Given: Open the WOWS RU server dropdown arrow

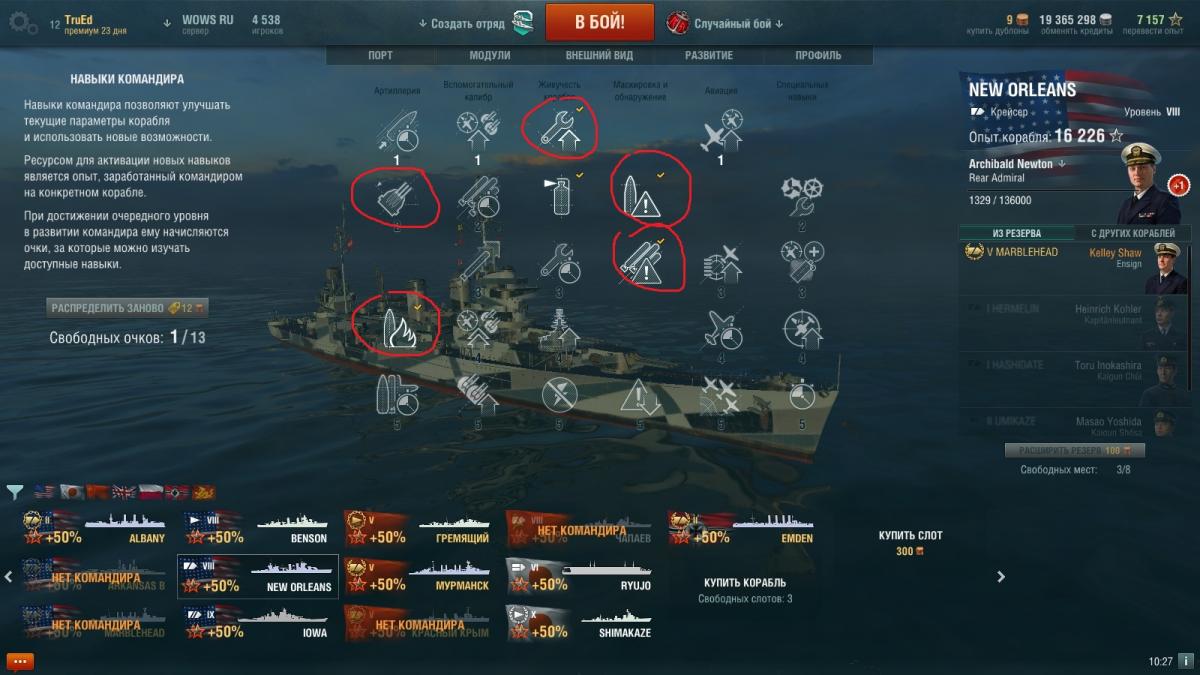Looking at the screenshot, I should click(x=167, y=21).
